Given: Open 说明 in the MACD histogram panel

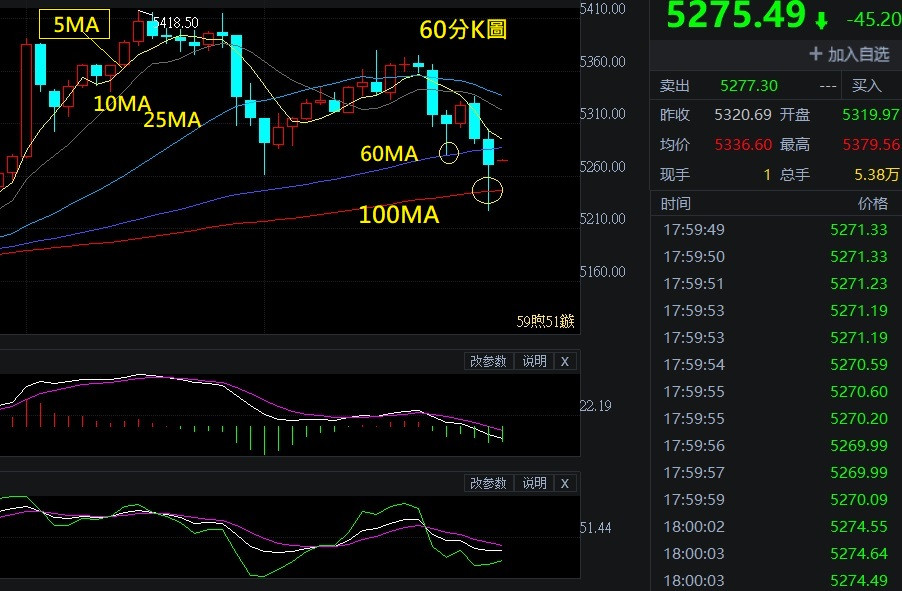Looking at the screenshot, I should tap(535, 362).
